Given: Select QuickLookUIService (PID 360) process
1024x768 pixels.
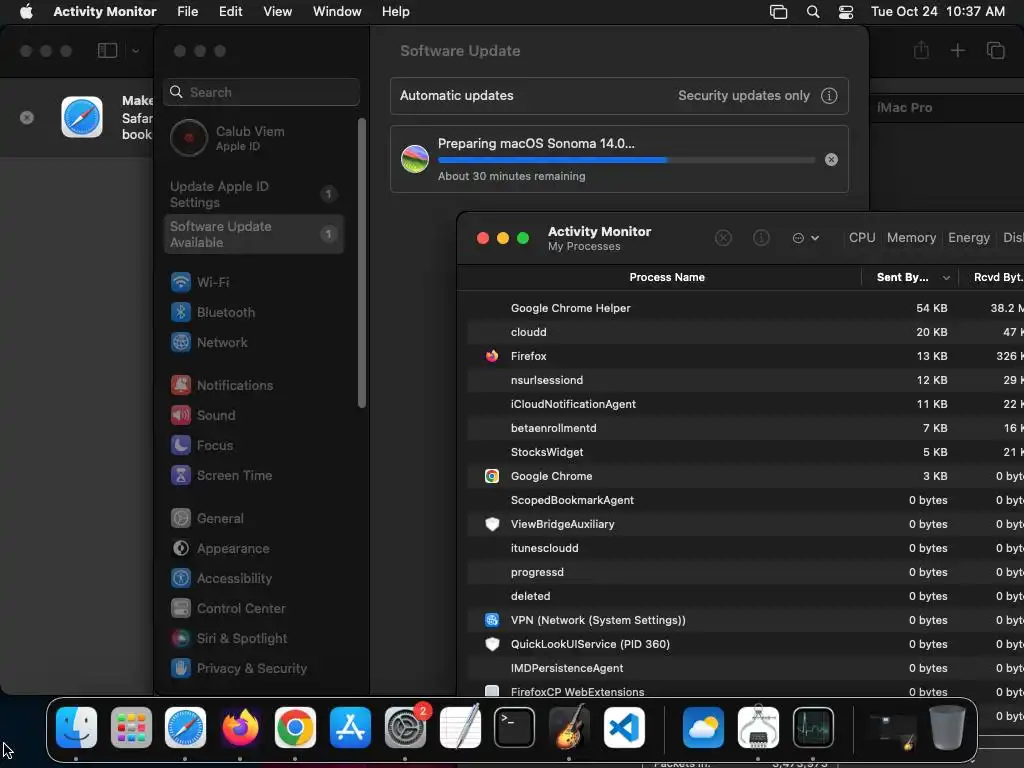Looking at the screenshot, I should point(745,645).
